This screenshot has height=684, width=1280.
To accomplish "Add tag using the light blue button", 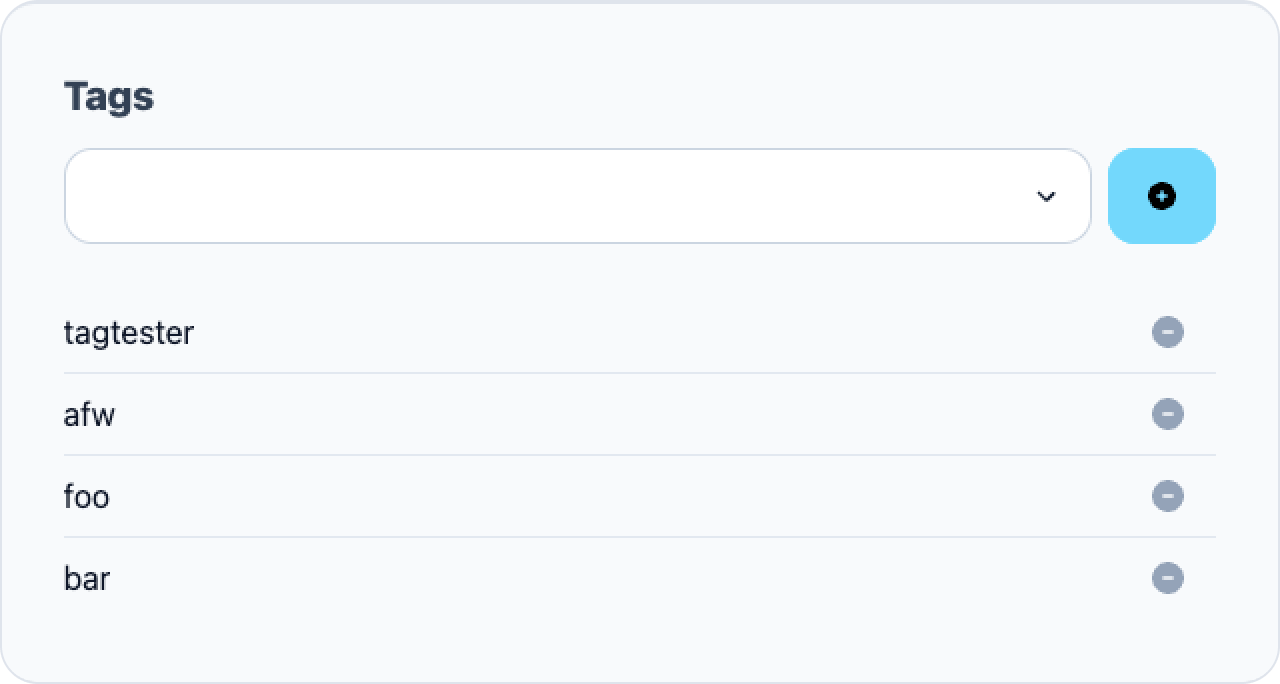I will point(1162,196).
